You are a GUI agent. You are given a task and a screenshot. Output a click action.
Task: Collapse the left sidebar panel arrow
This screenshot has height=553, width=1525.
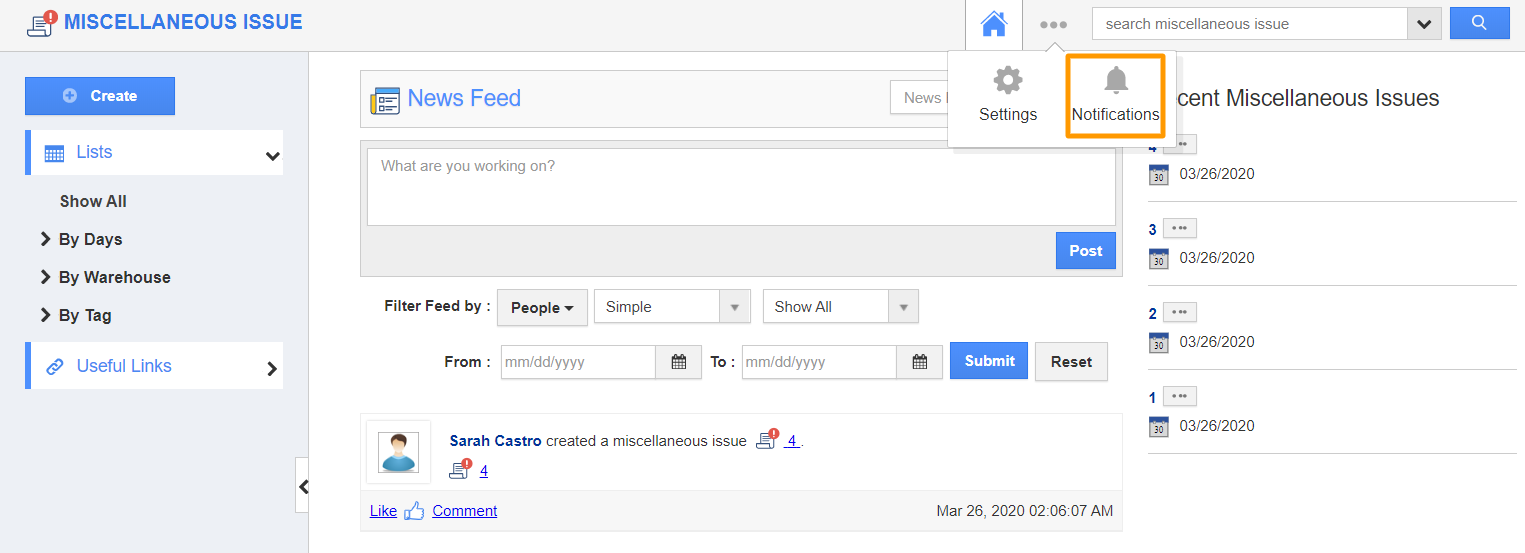tap(303, 486)
